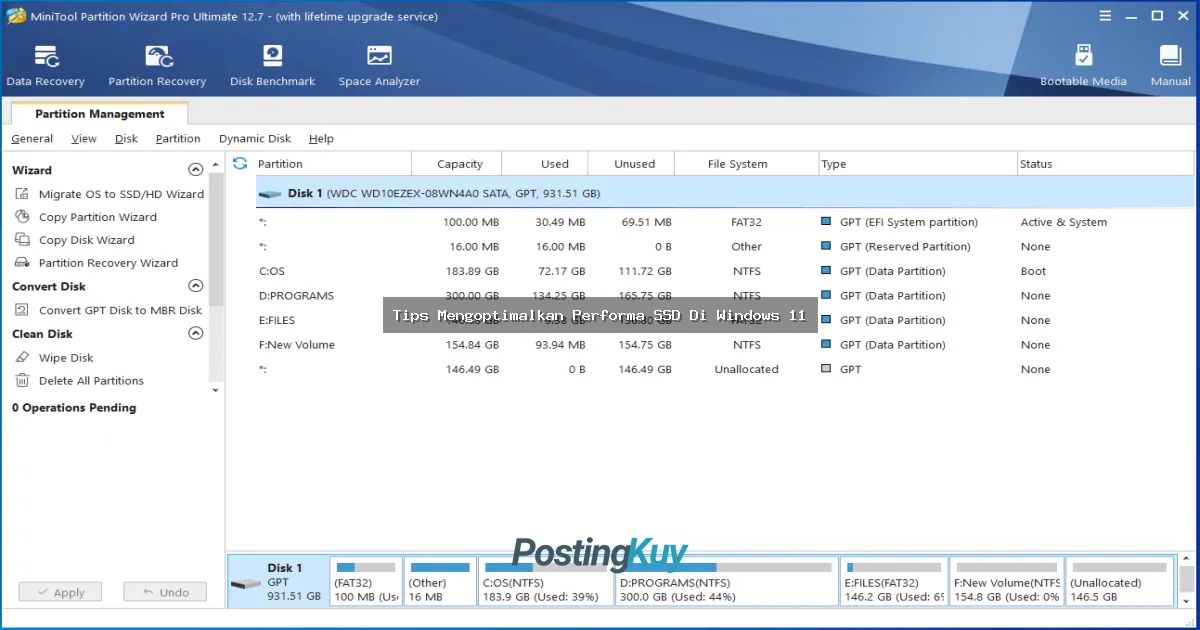1200x630 pixels.
Task: Click the left panel scroll down arrow
Action: [x=216, y=390]
